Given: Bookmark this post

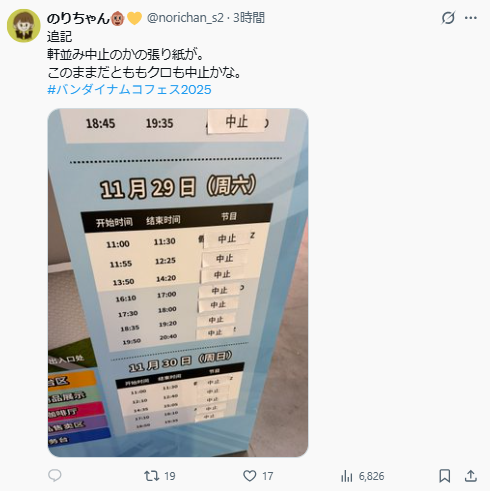Looking at the screenshot, I should click(x=445, y=476).
